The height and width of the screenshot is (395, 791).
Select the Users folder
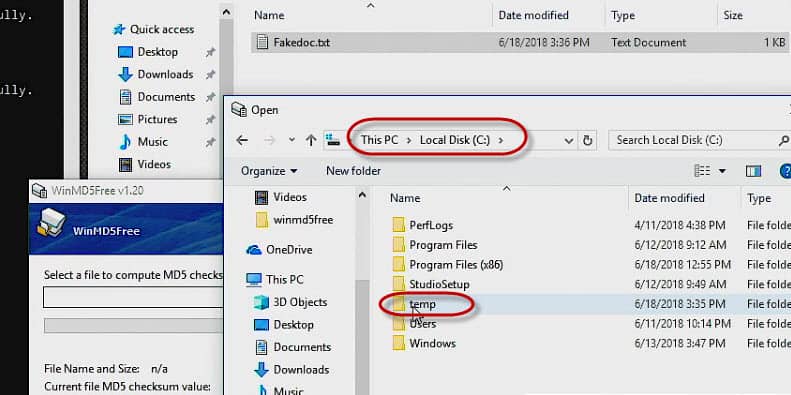coord(422,324)
